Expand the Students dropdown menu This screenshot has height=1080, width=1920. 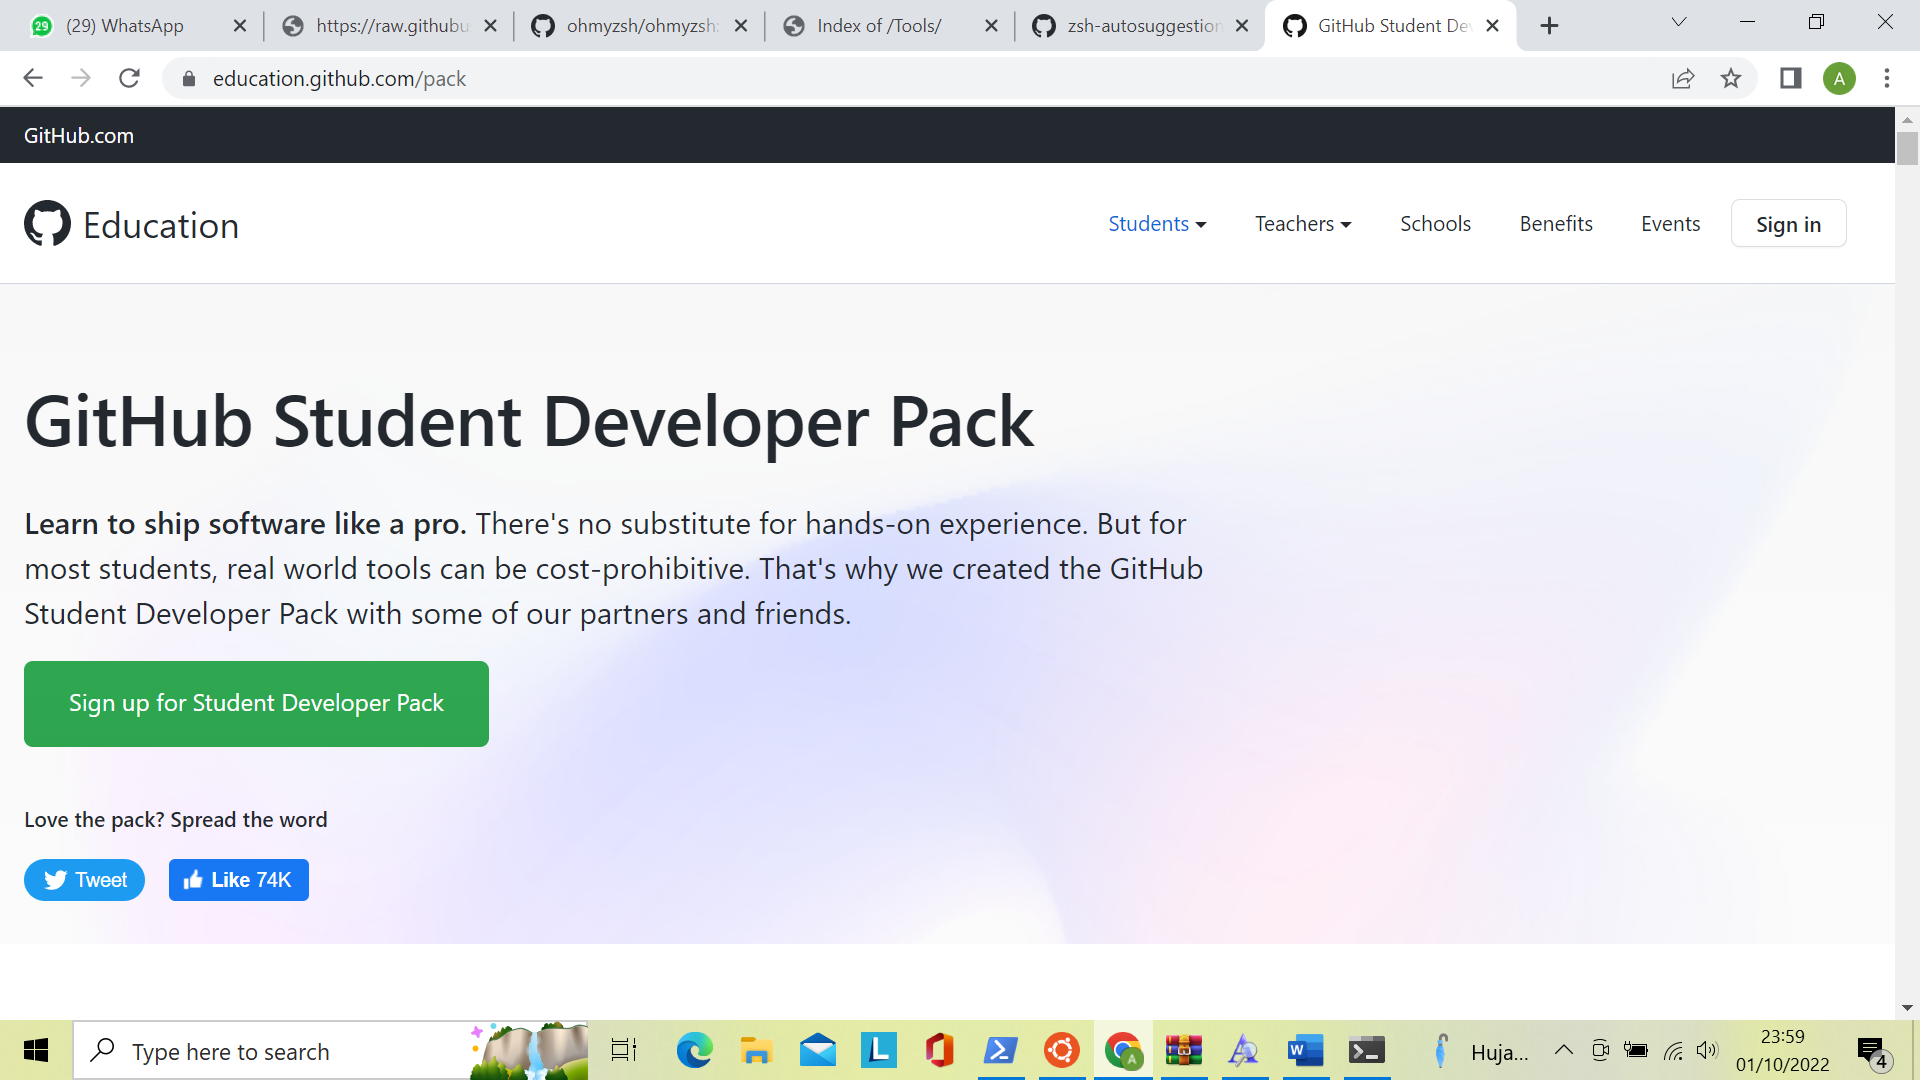[x=1157, y=223]
